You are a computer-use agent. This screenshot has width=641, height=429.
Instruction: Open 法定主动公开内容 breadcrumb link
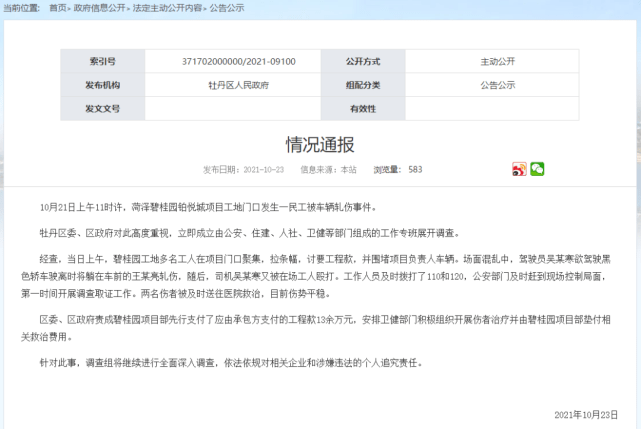[x=167, y=8]
